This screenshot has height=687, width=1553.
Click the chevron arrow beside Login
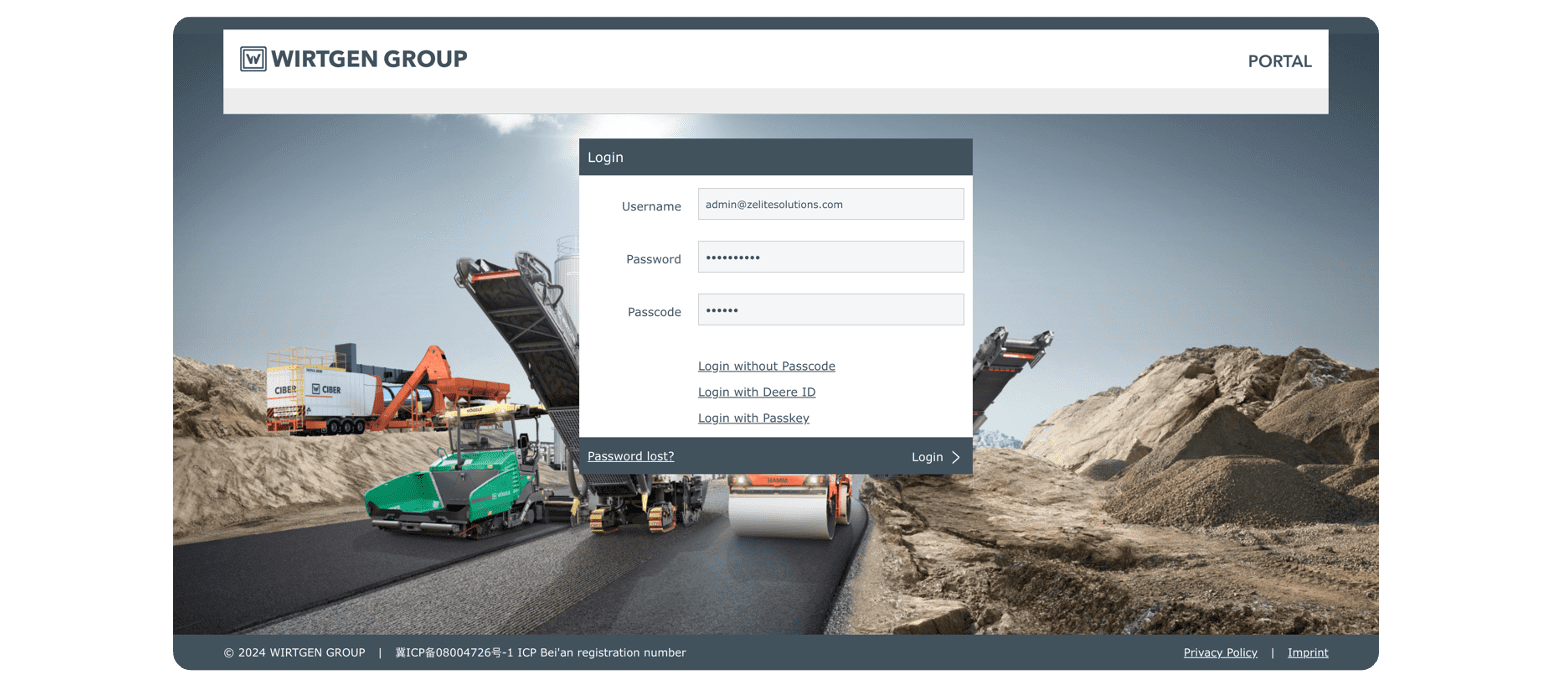[956, 457]
